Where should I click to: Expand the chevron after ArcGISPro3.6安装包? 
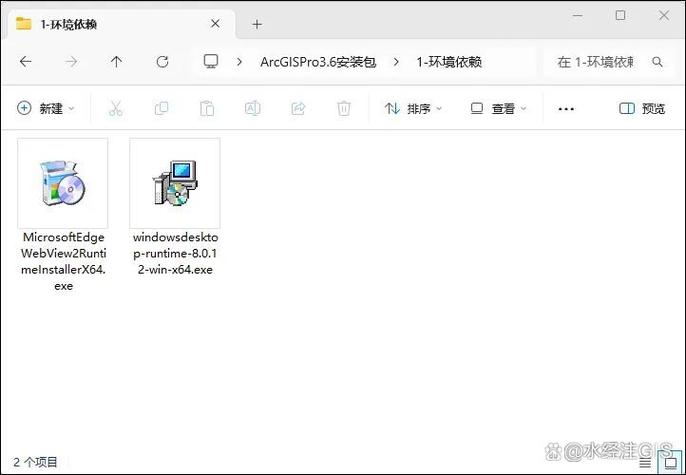[x=396, y=62]
